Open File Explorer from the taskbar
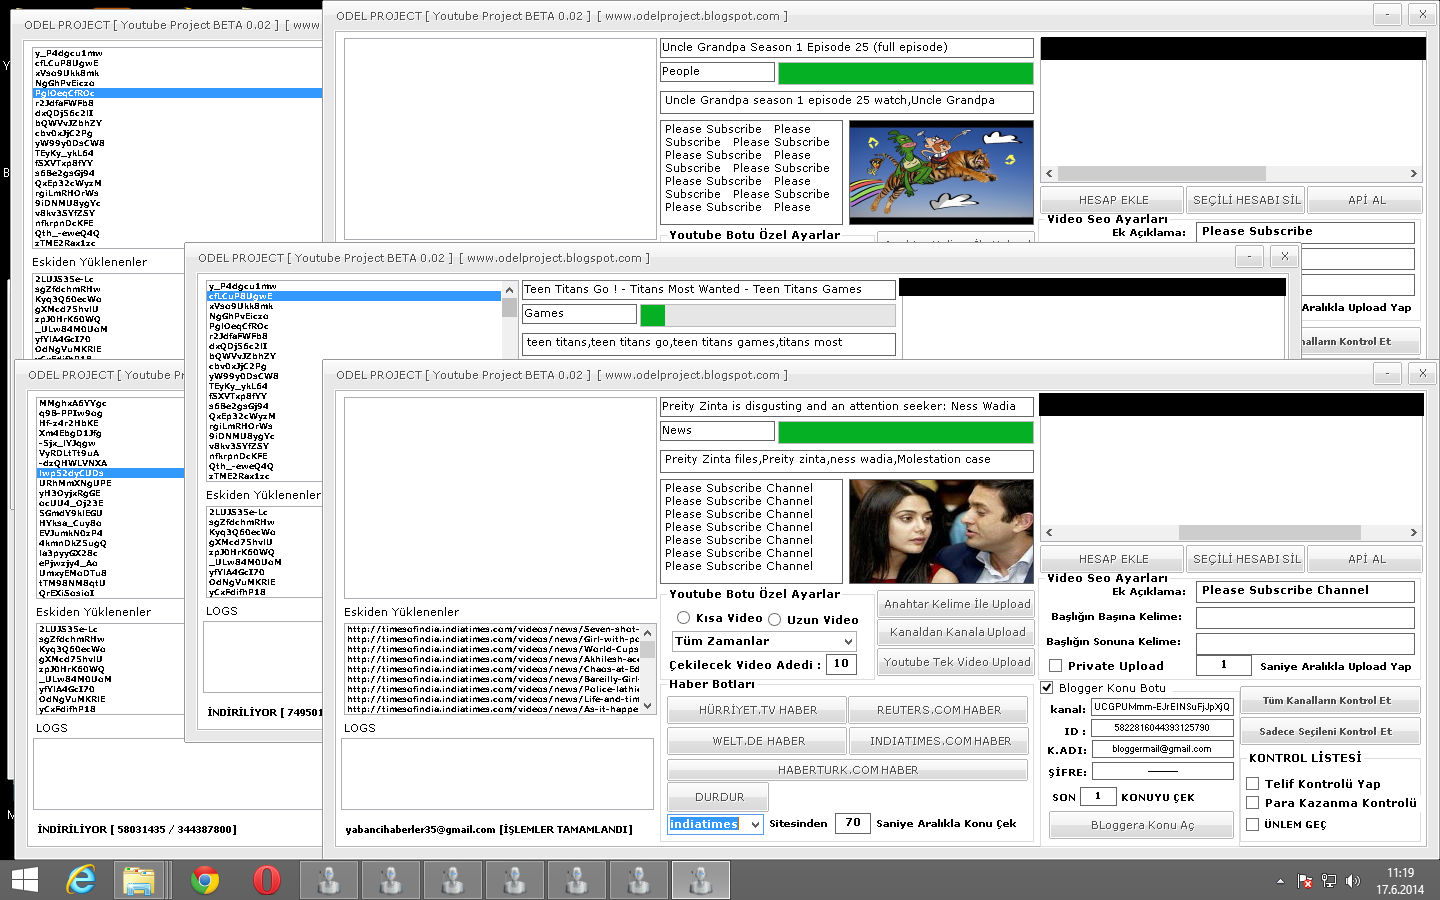 [139, 880]
